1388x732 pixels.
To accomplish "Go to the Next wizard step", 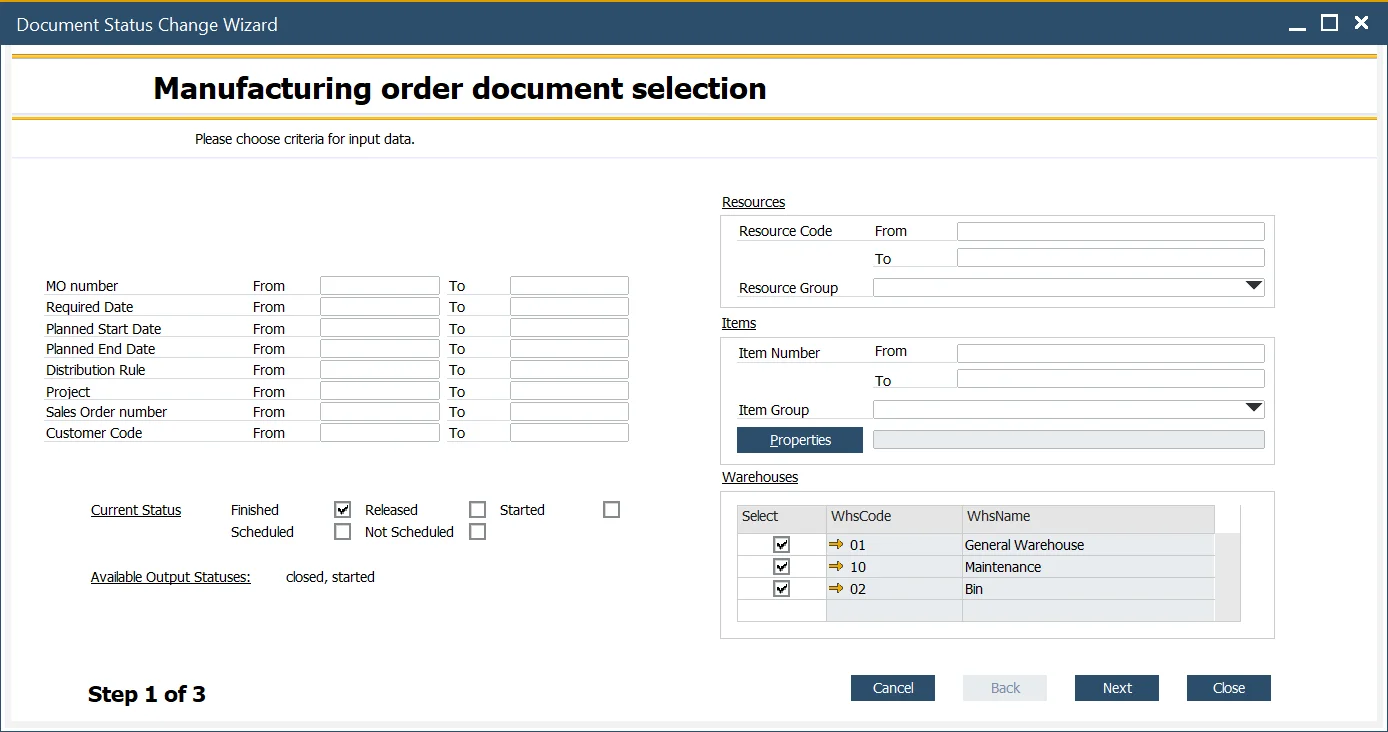I will click(1117, 688).
